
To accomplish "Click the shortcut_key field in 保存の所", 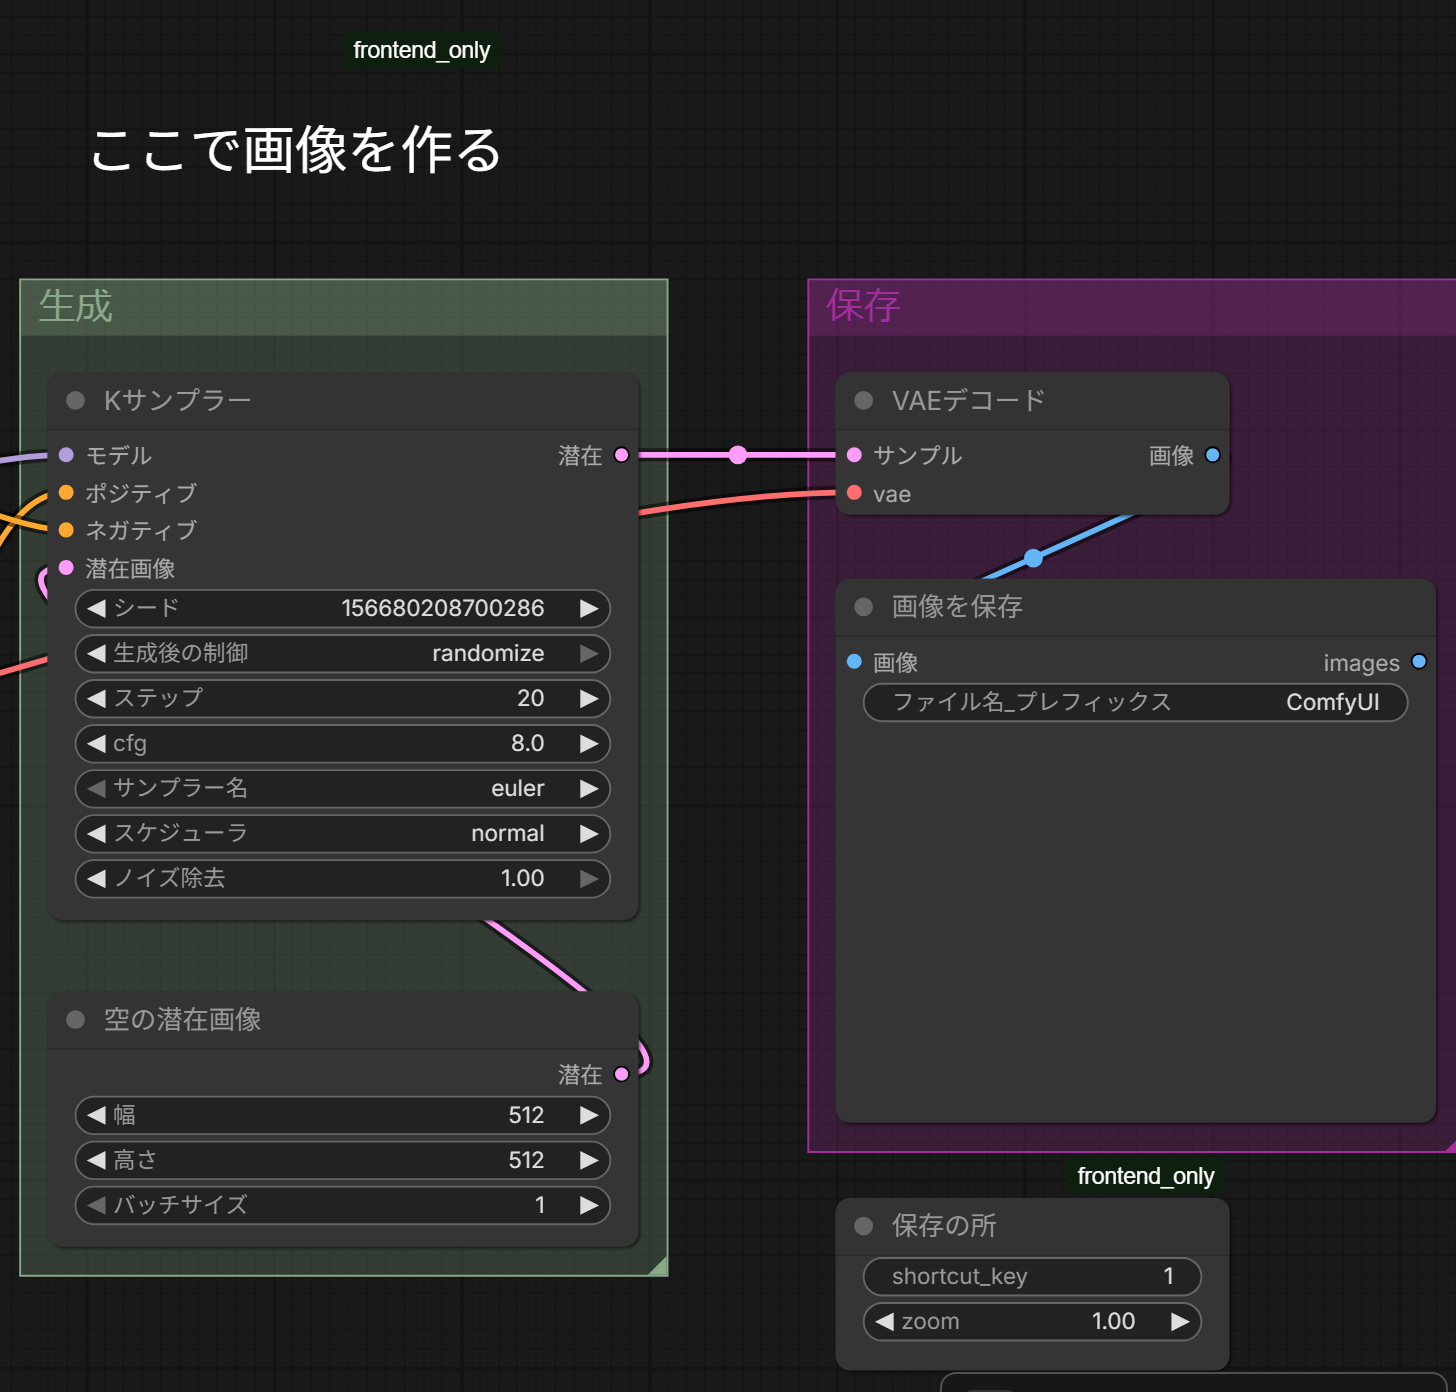I will (x=1032, y=1277).
